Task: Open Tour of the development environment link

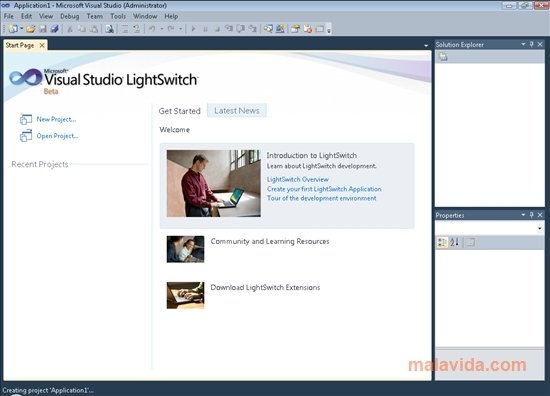Action: point(321,198)
